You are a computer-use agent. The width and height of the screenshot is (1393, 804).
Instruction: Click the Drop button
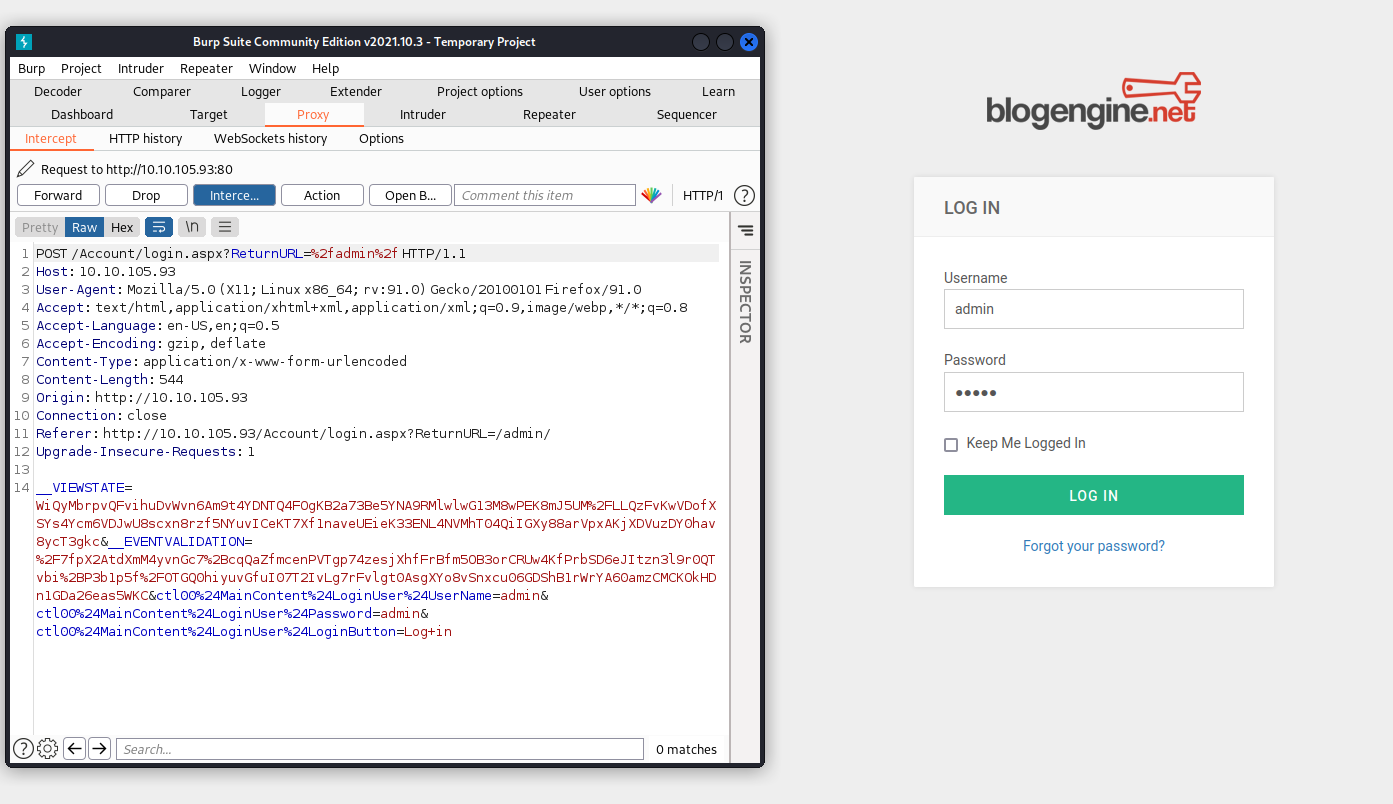(146, 195)
